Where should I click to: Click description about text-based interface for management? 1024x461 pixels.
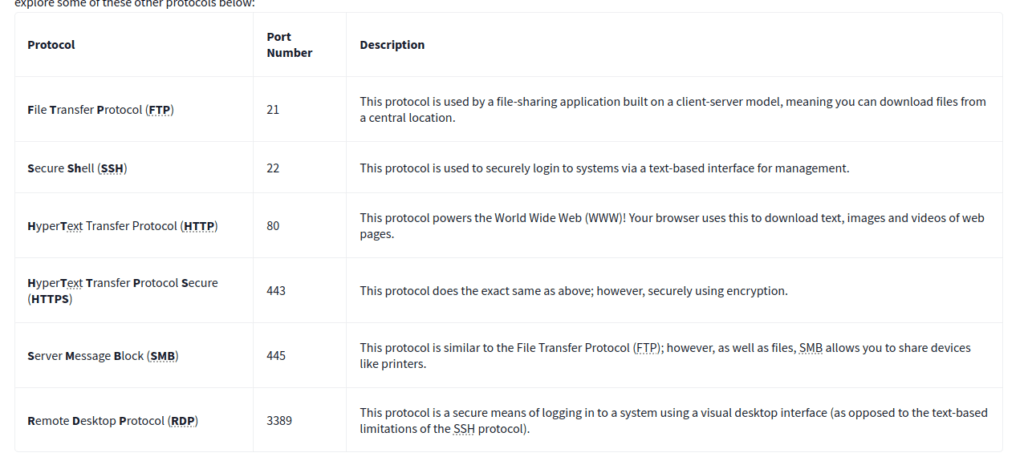[x=604, y=168]
